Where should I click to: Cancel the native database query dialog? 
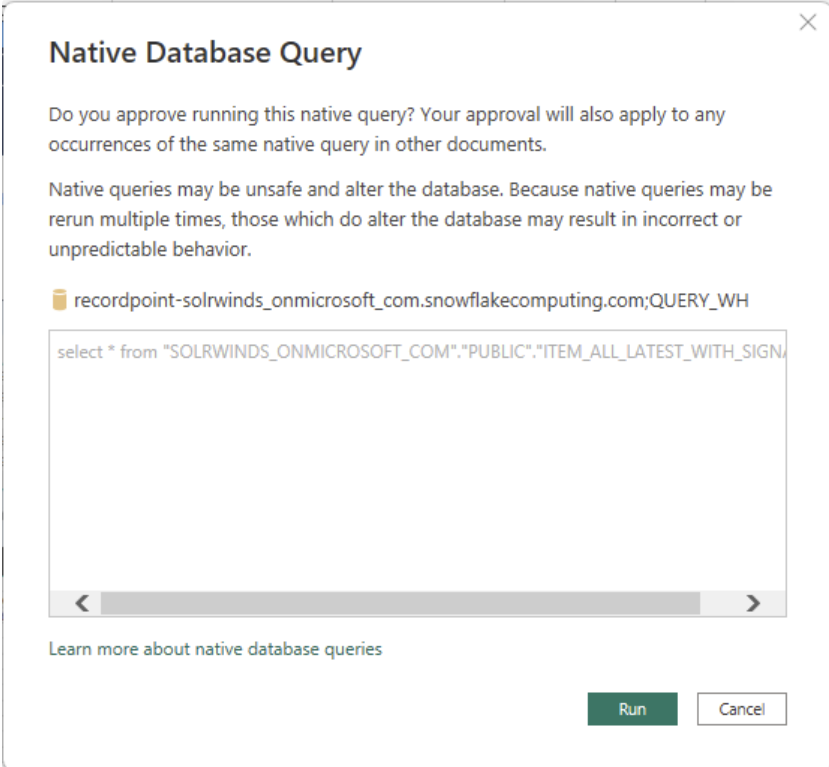(x=741, y=709)
